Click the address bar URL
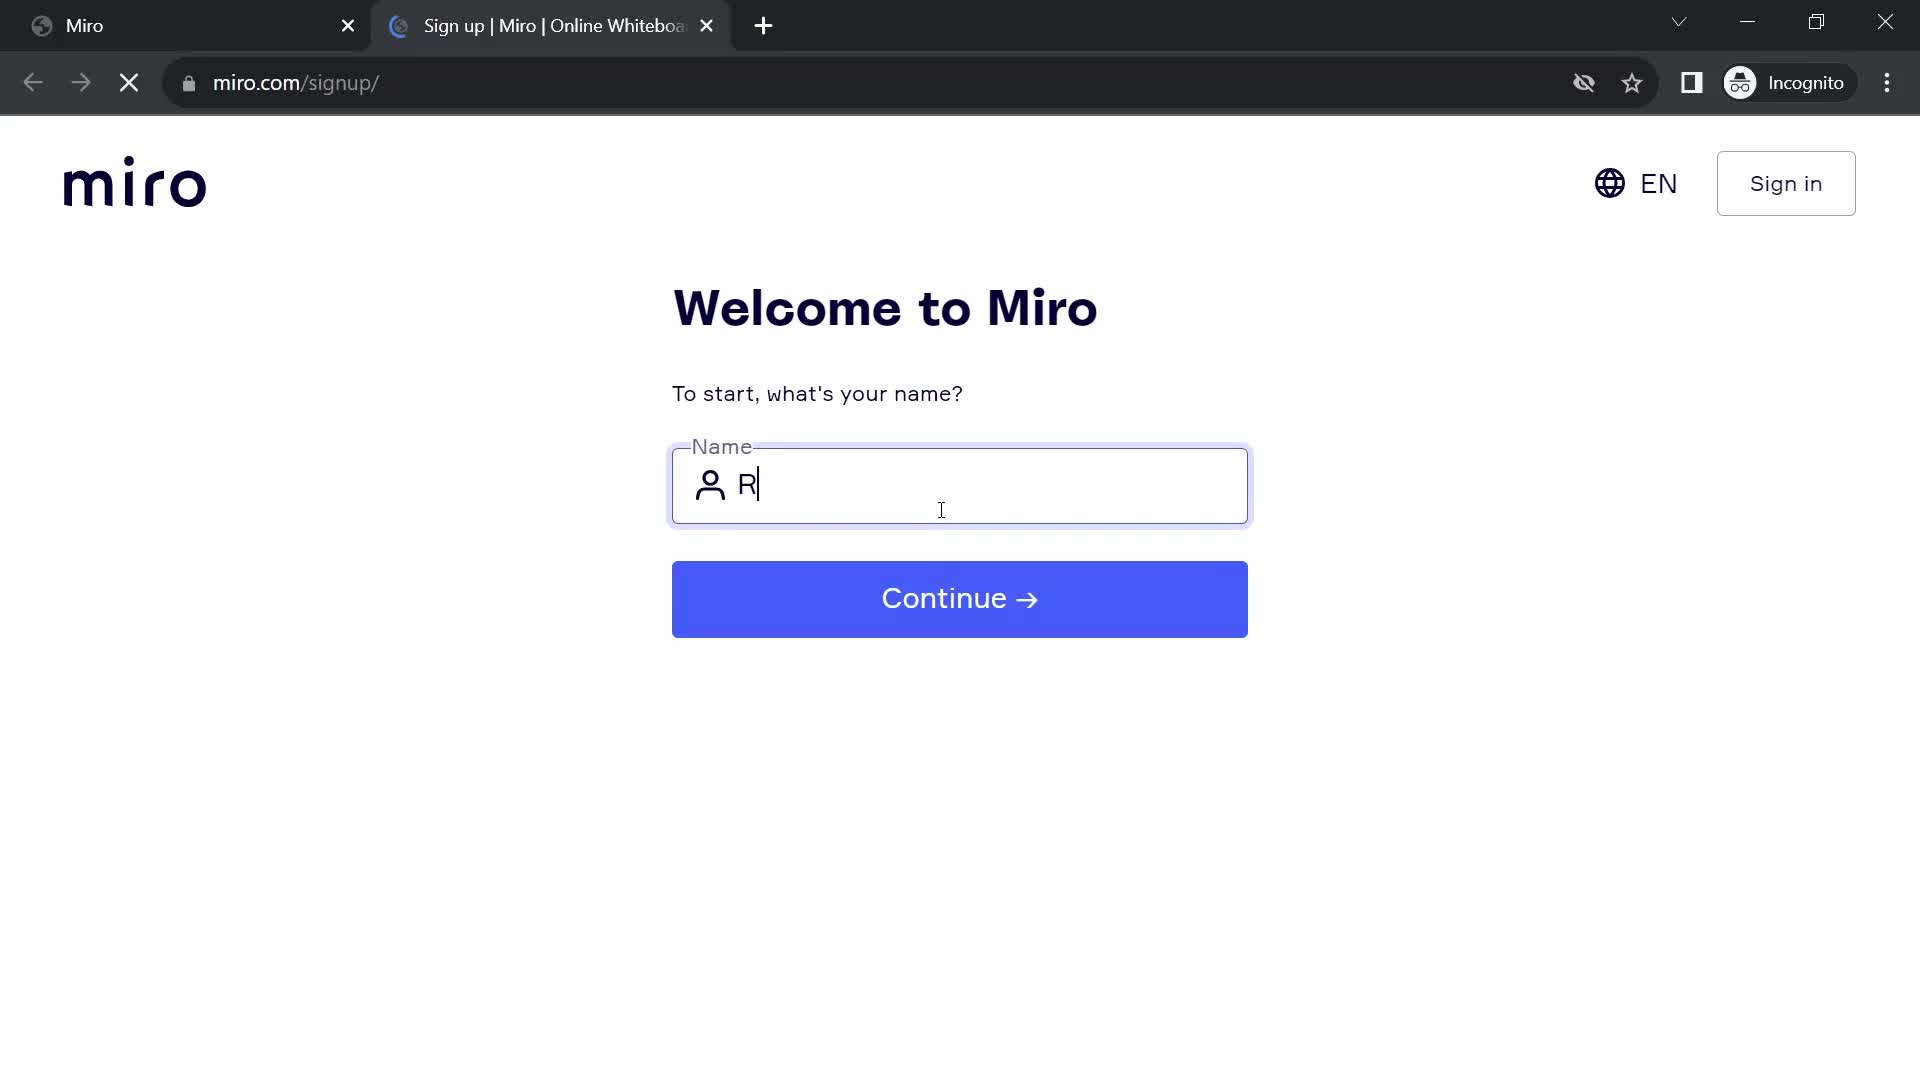This screenshot has width=1920, height=1080. tap(295, 83)
